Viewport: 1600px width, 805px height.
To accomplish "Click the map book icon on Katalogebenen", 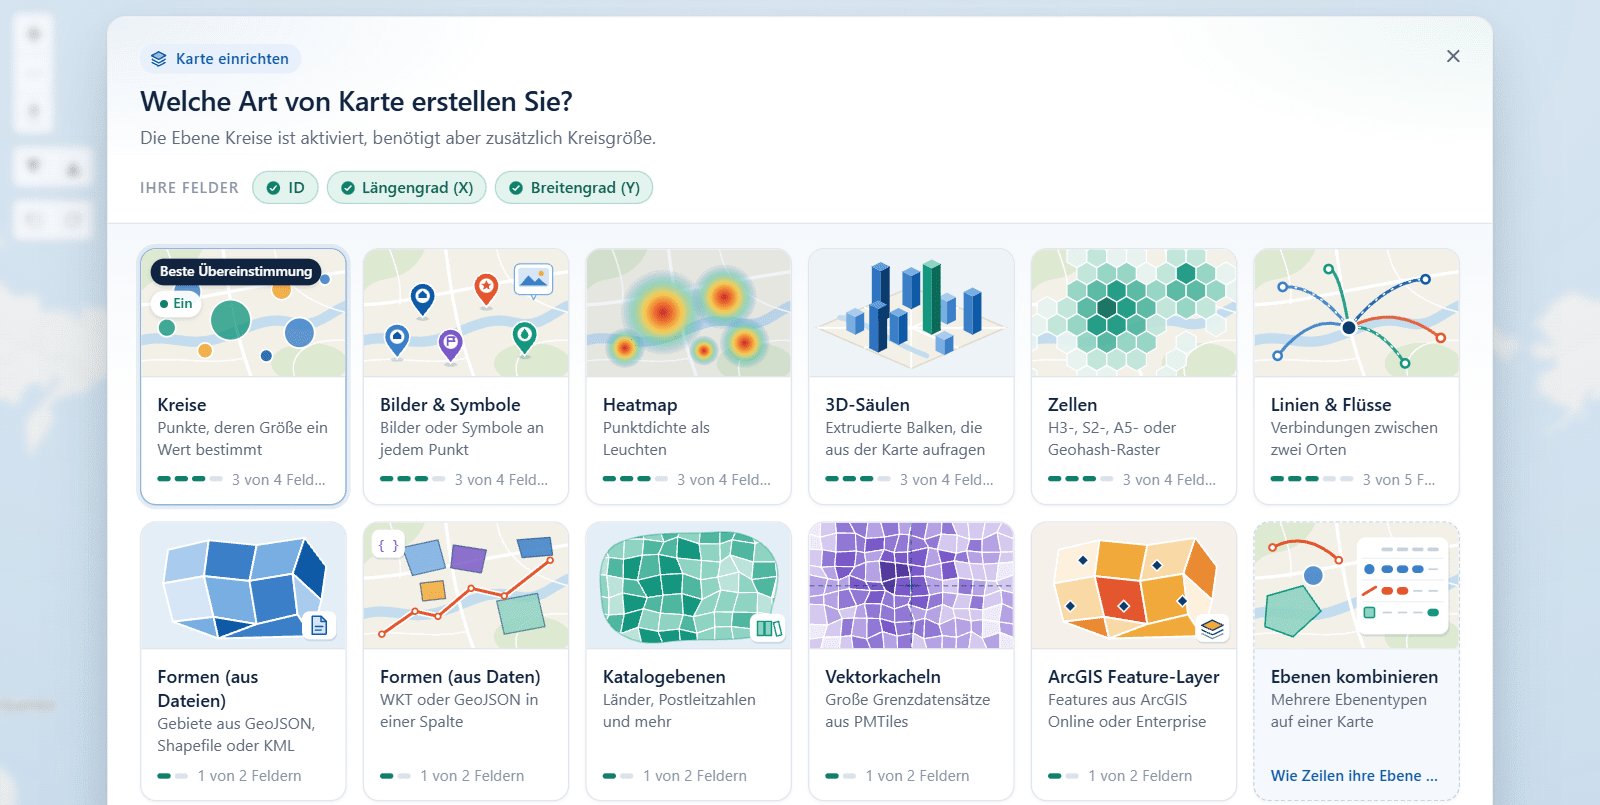I will (x=768, y=628).
